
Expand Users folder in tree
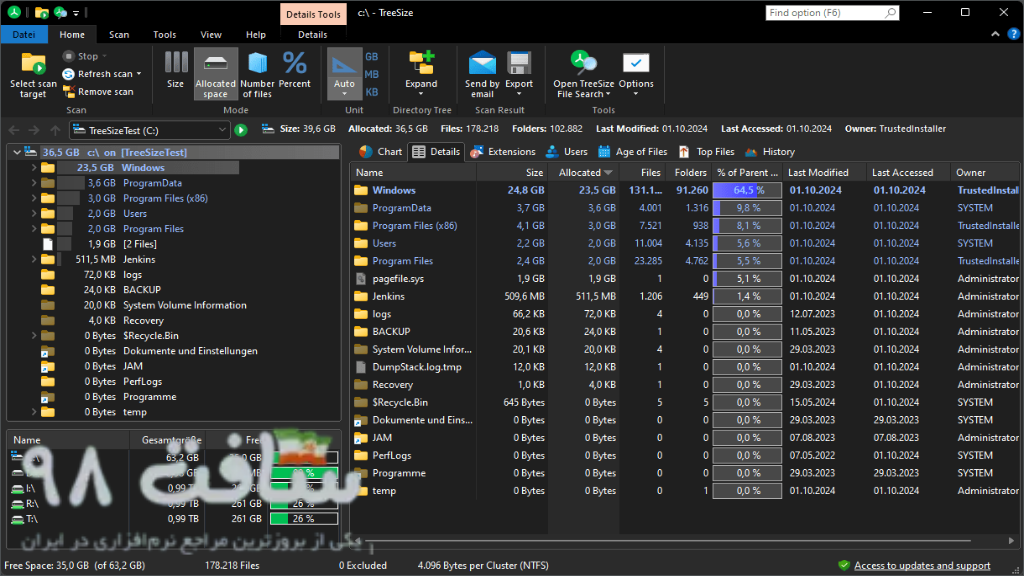[34, 214]
